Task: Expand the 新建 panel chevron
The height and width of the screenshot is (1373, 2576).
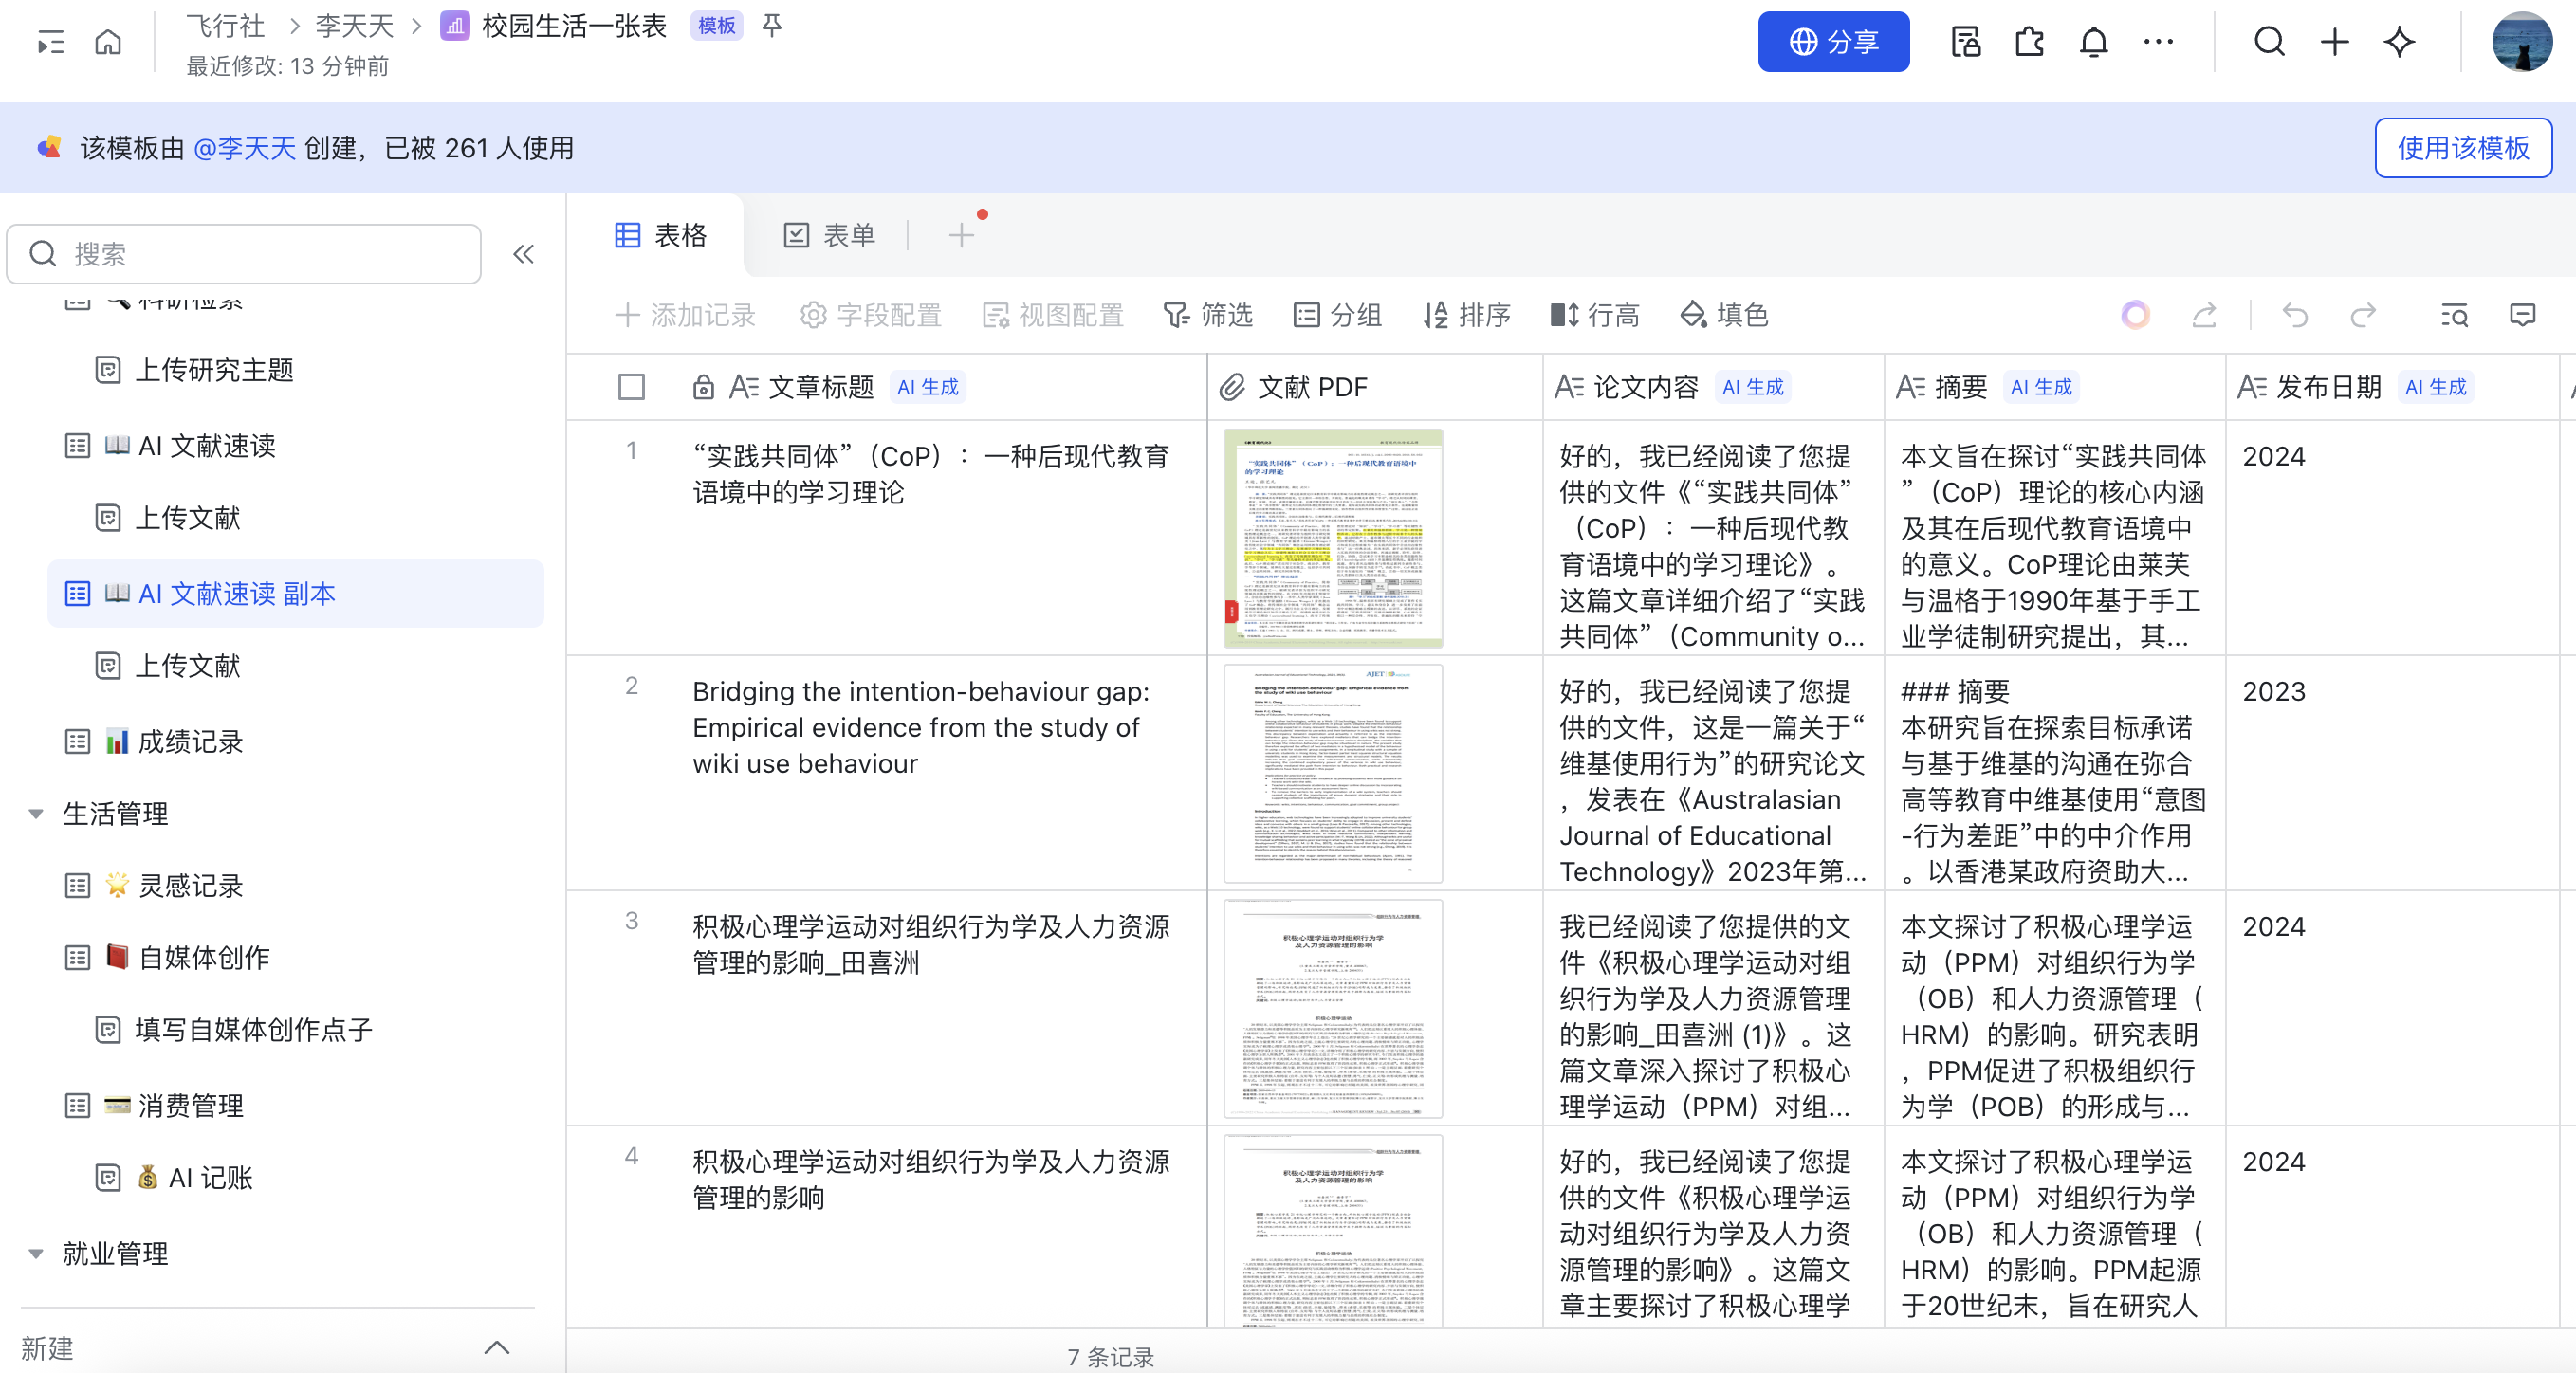Action: pos(497,1348)
